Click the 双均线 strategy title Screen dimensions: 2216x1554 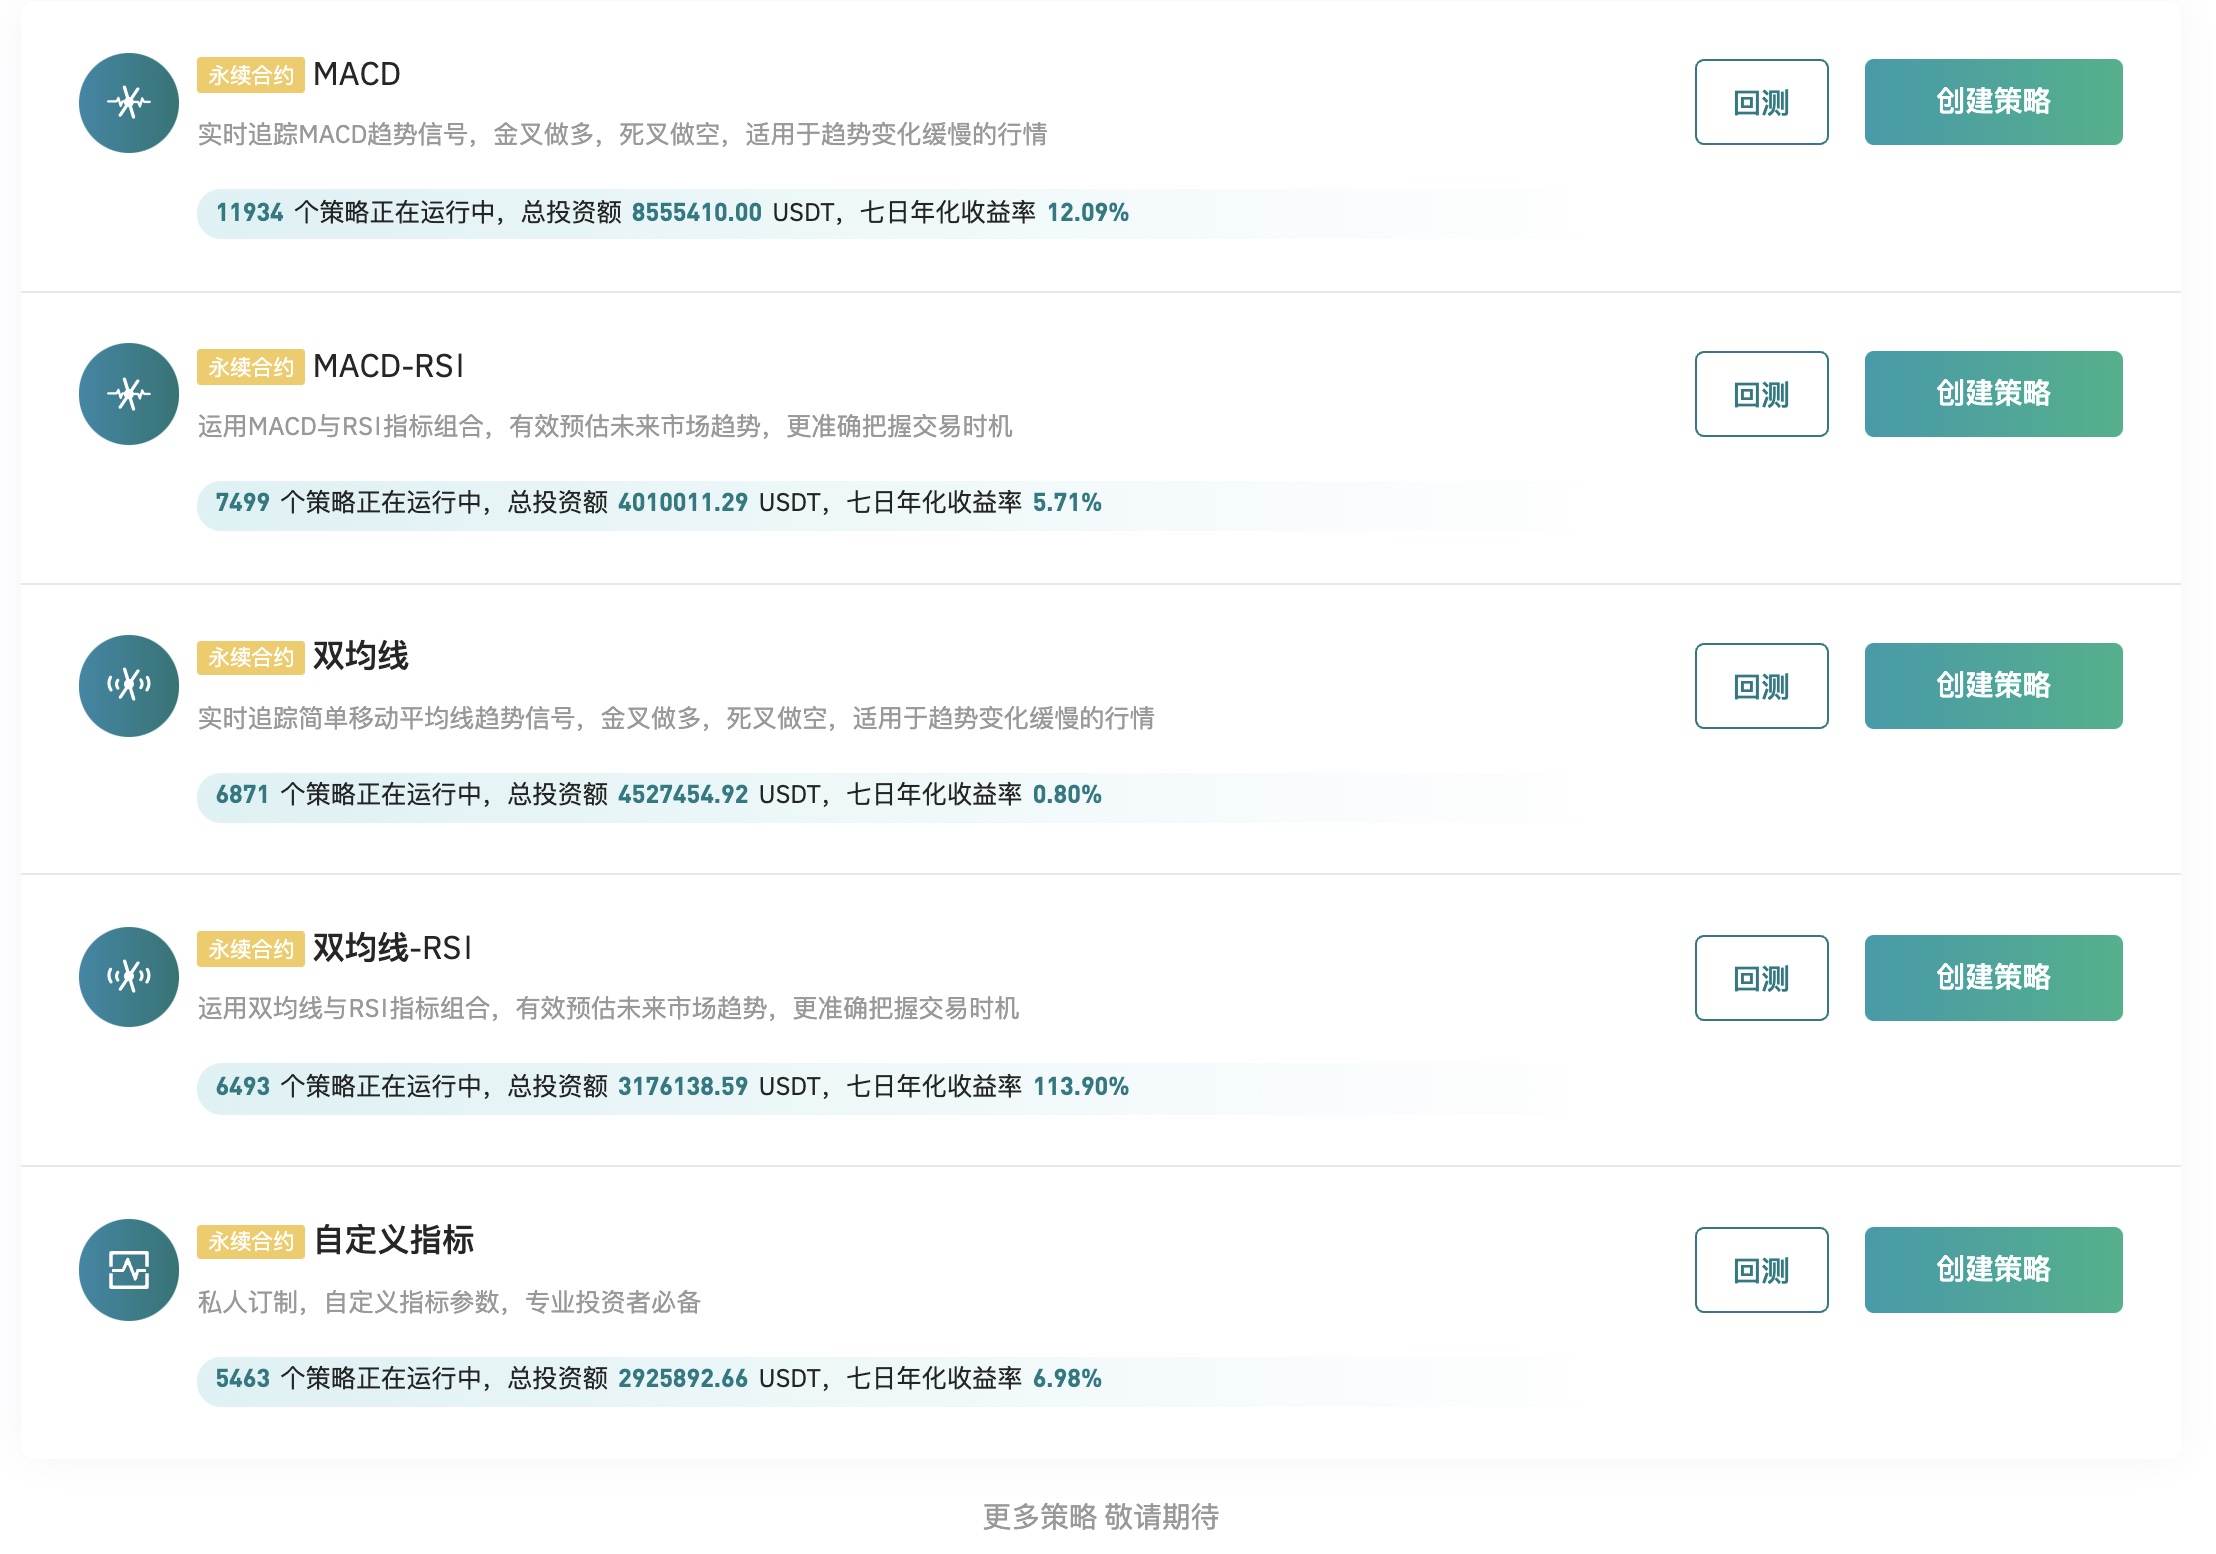click(360, 656)
